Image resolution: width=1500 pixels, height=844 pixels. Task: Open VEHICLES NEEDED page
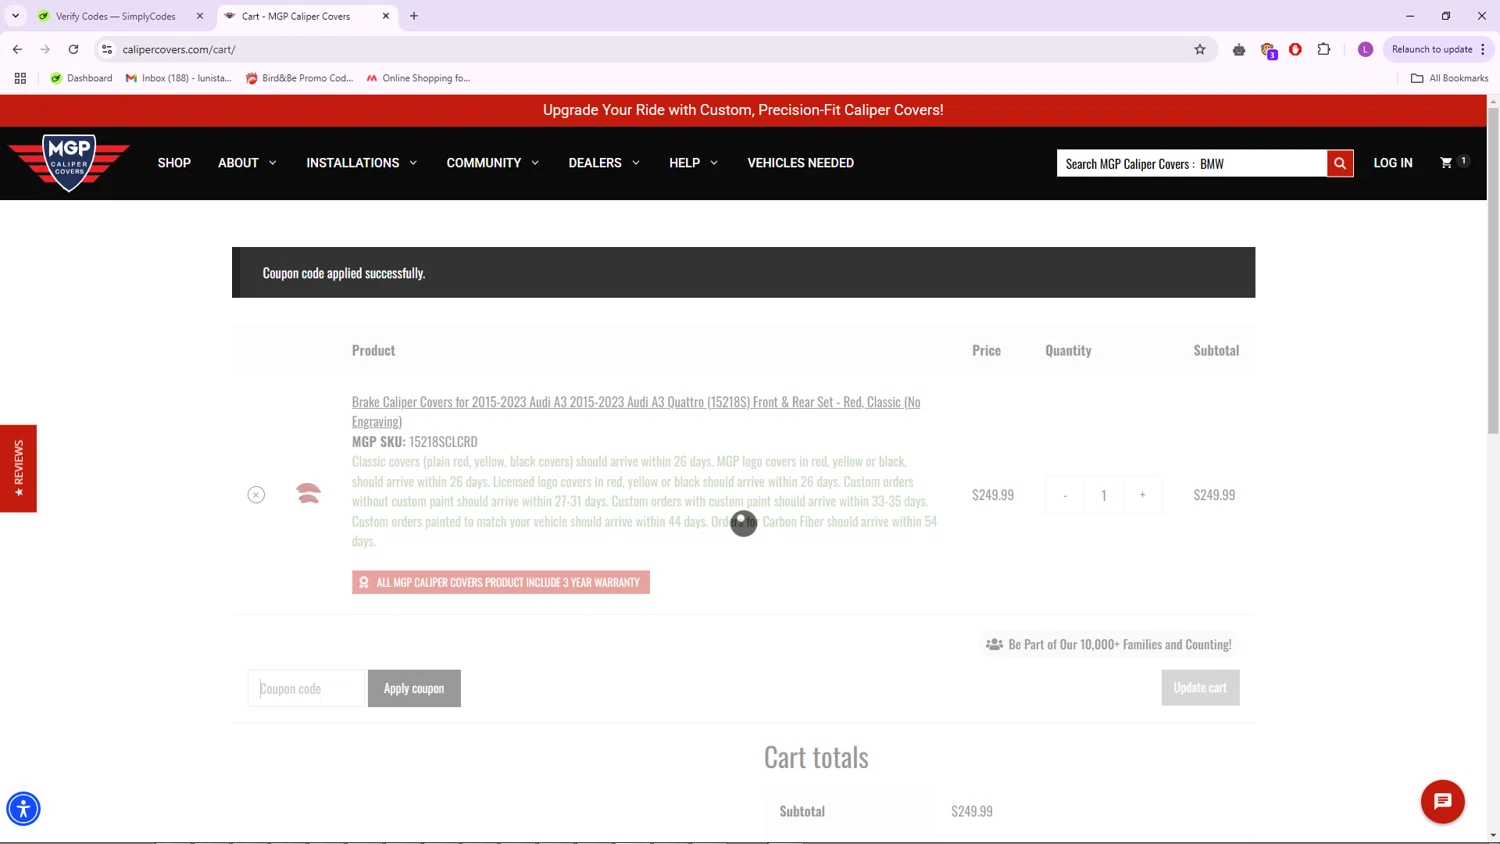[x=800, y=163]
